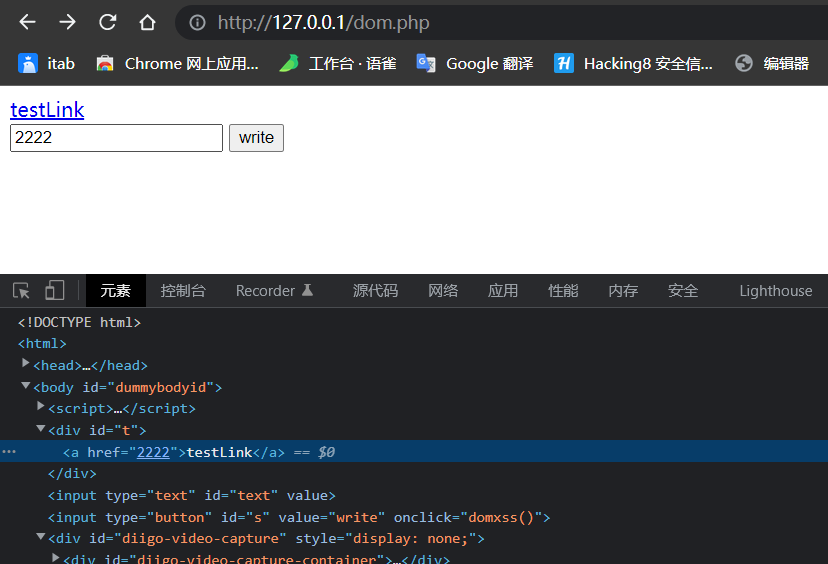The image size is (828, 564).
Task: Expand the diigo-video-capture-container div node
Action: pos(55,557)
